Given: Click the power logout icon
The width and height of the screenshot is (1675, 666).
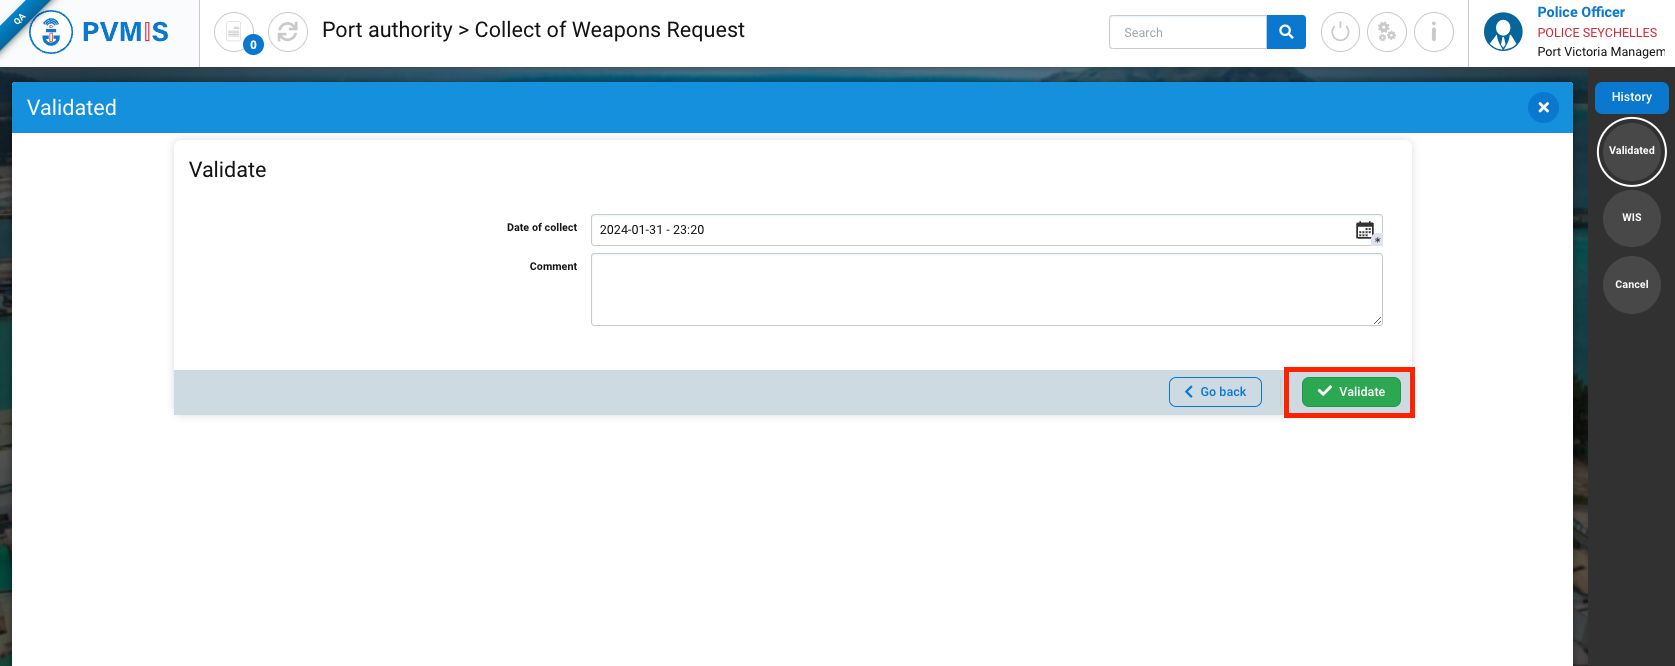Looking at the screenshot, I should 1340,32.
